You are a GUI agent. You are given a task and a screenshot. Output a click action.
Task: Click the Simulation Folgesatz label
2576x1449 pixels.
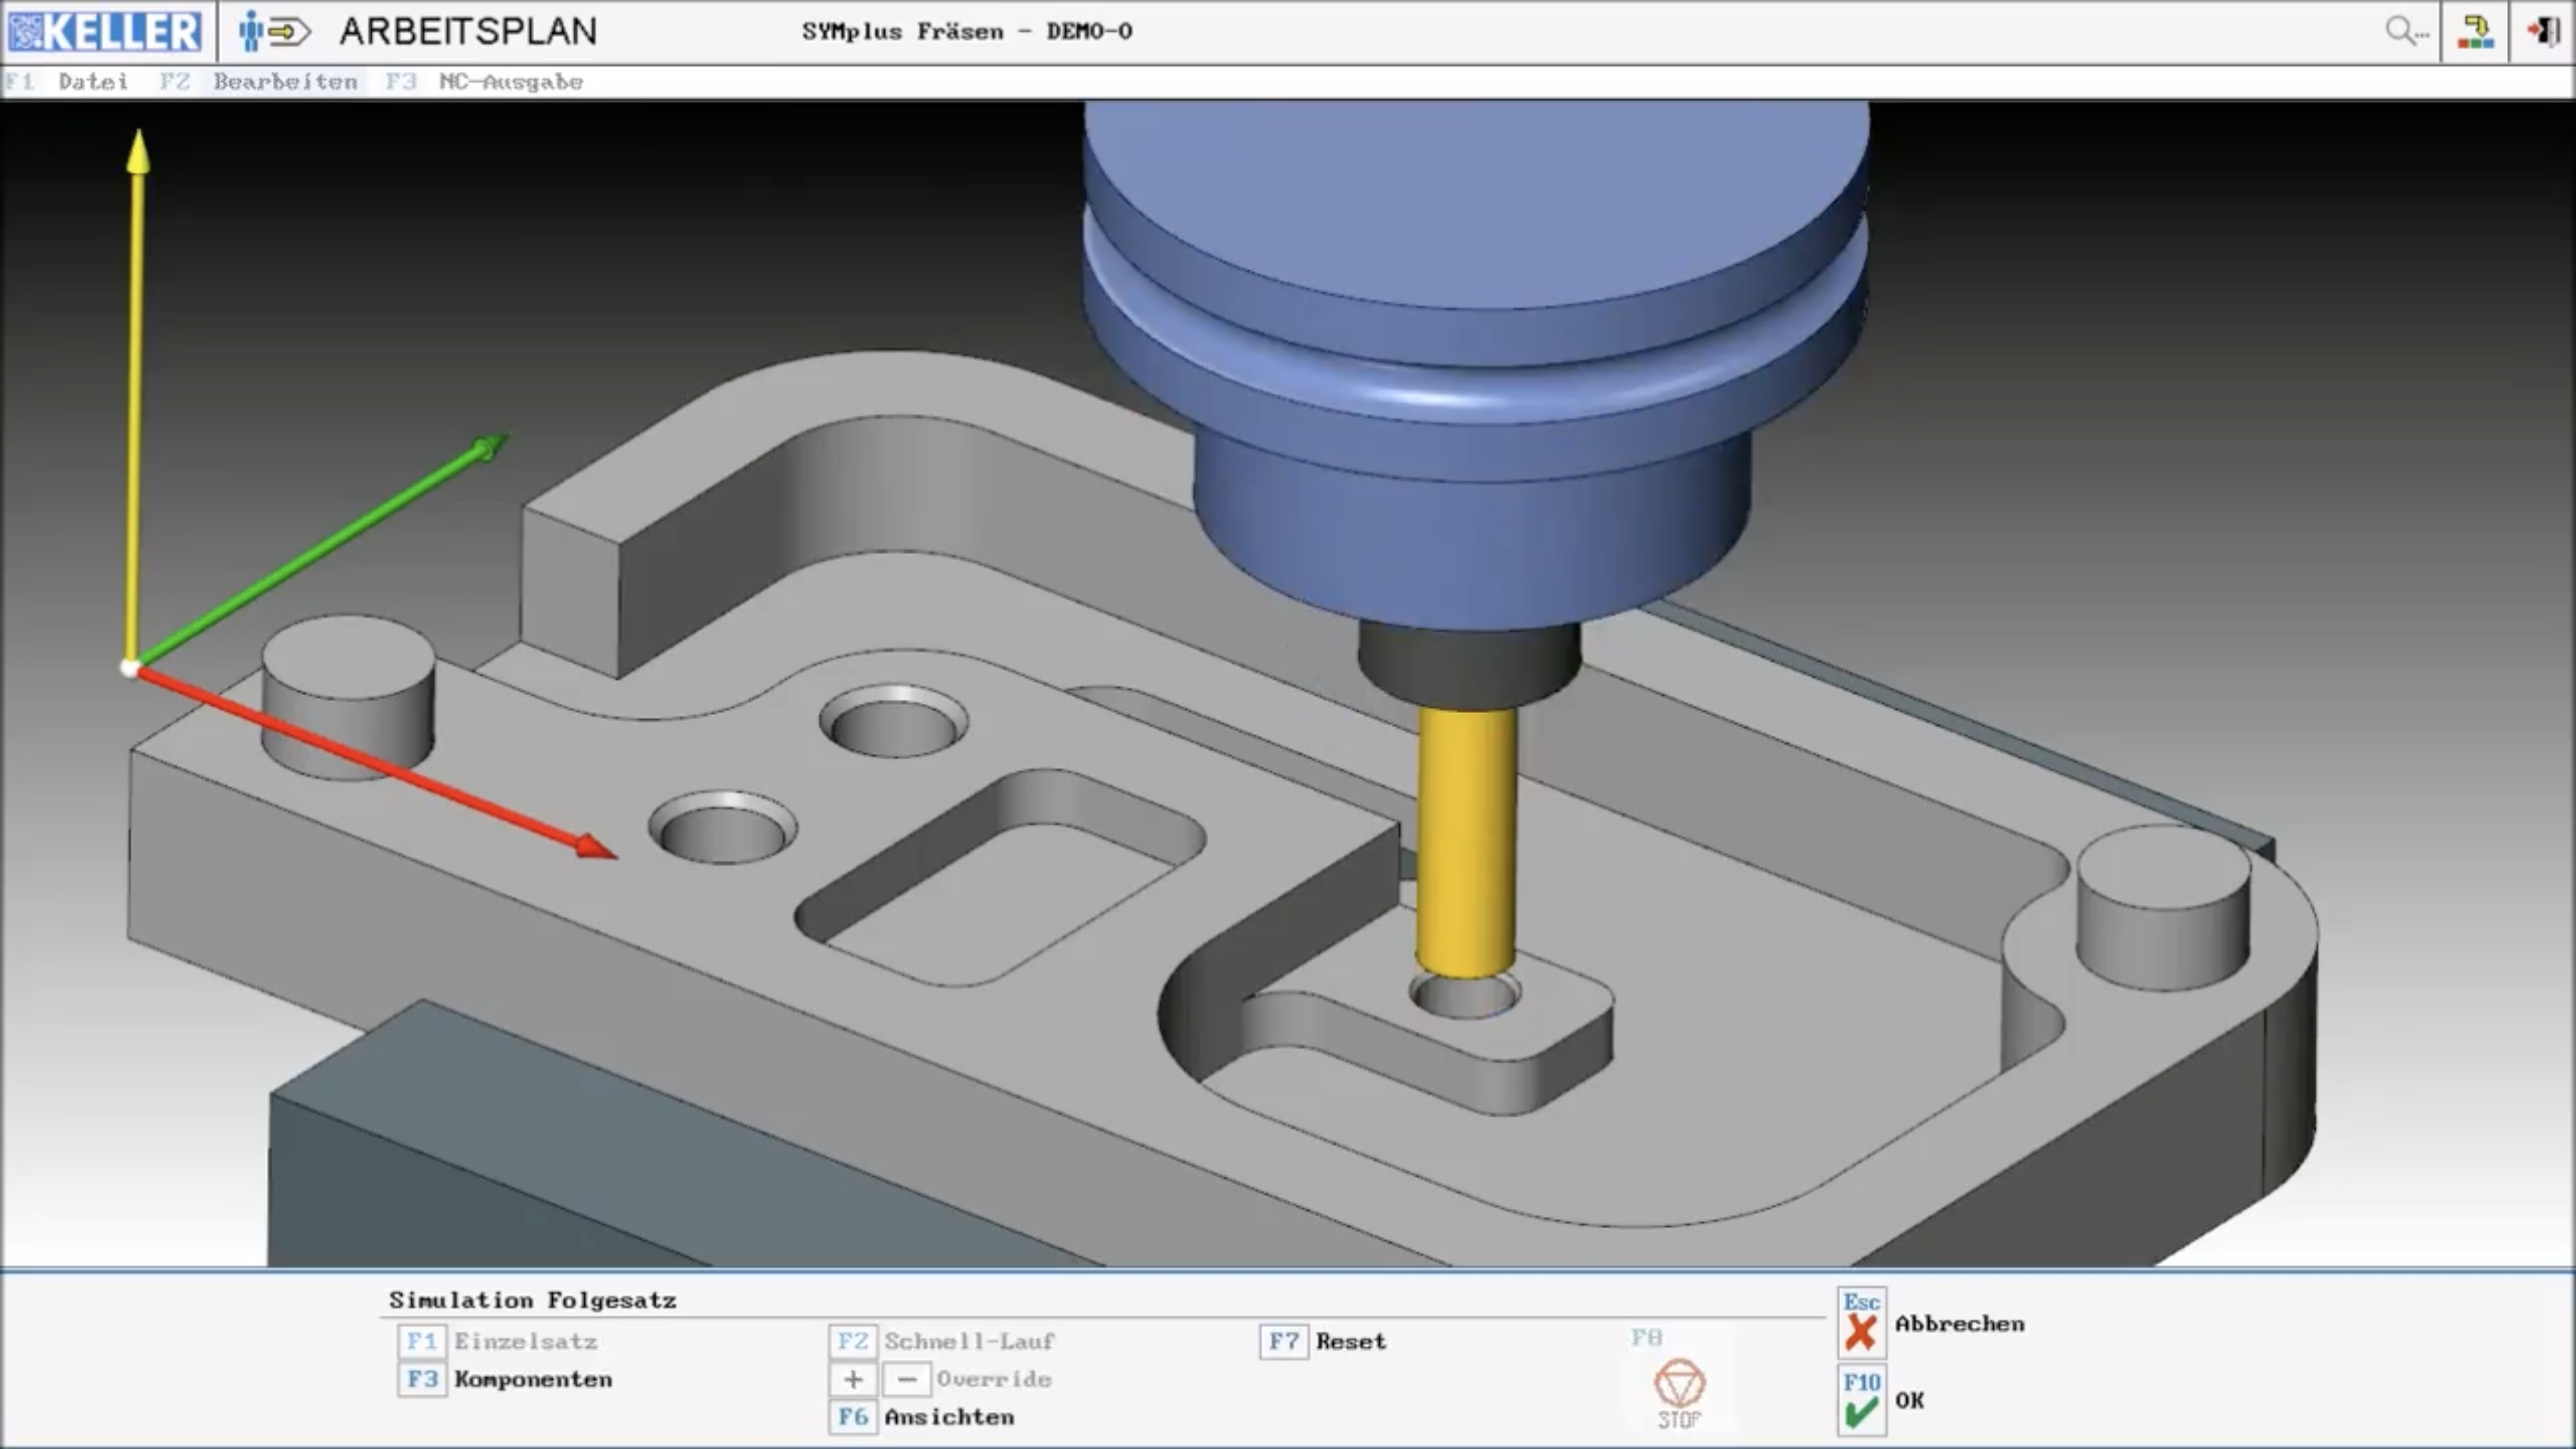click(533, 1300)
